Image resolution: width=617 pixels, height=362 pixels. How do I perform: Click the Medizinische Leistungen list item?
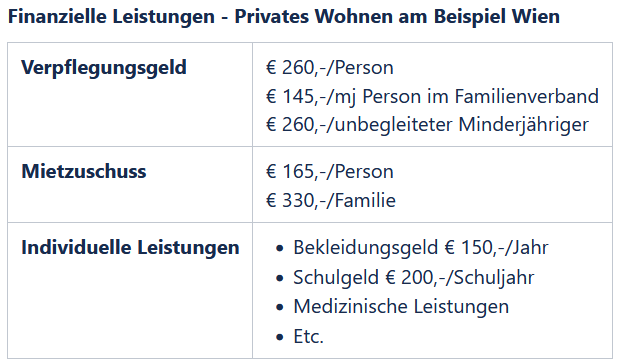(401, 307)
